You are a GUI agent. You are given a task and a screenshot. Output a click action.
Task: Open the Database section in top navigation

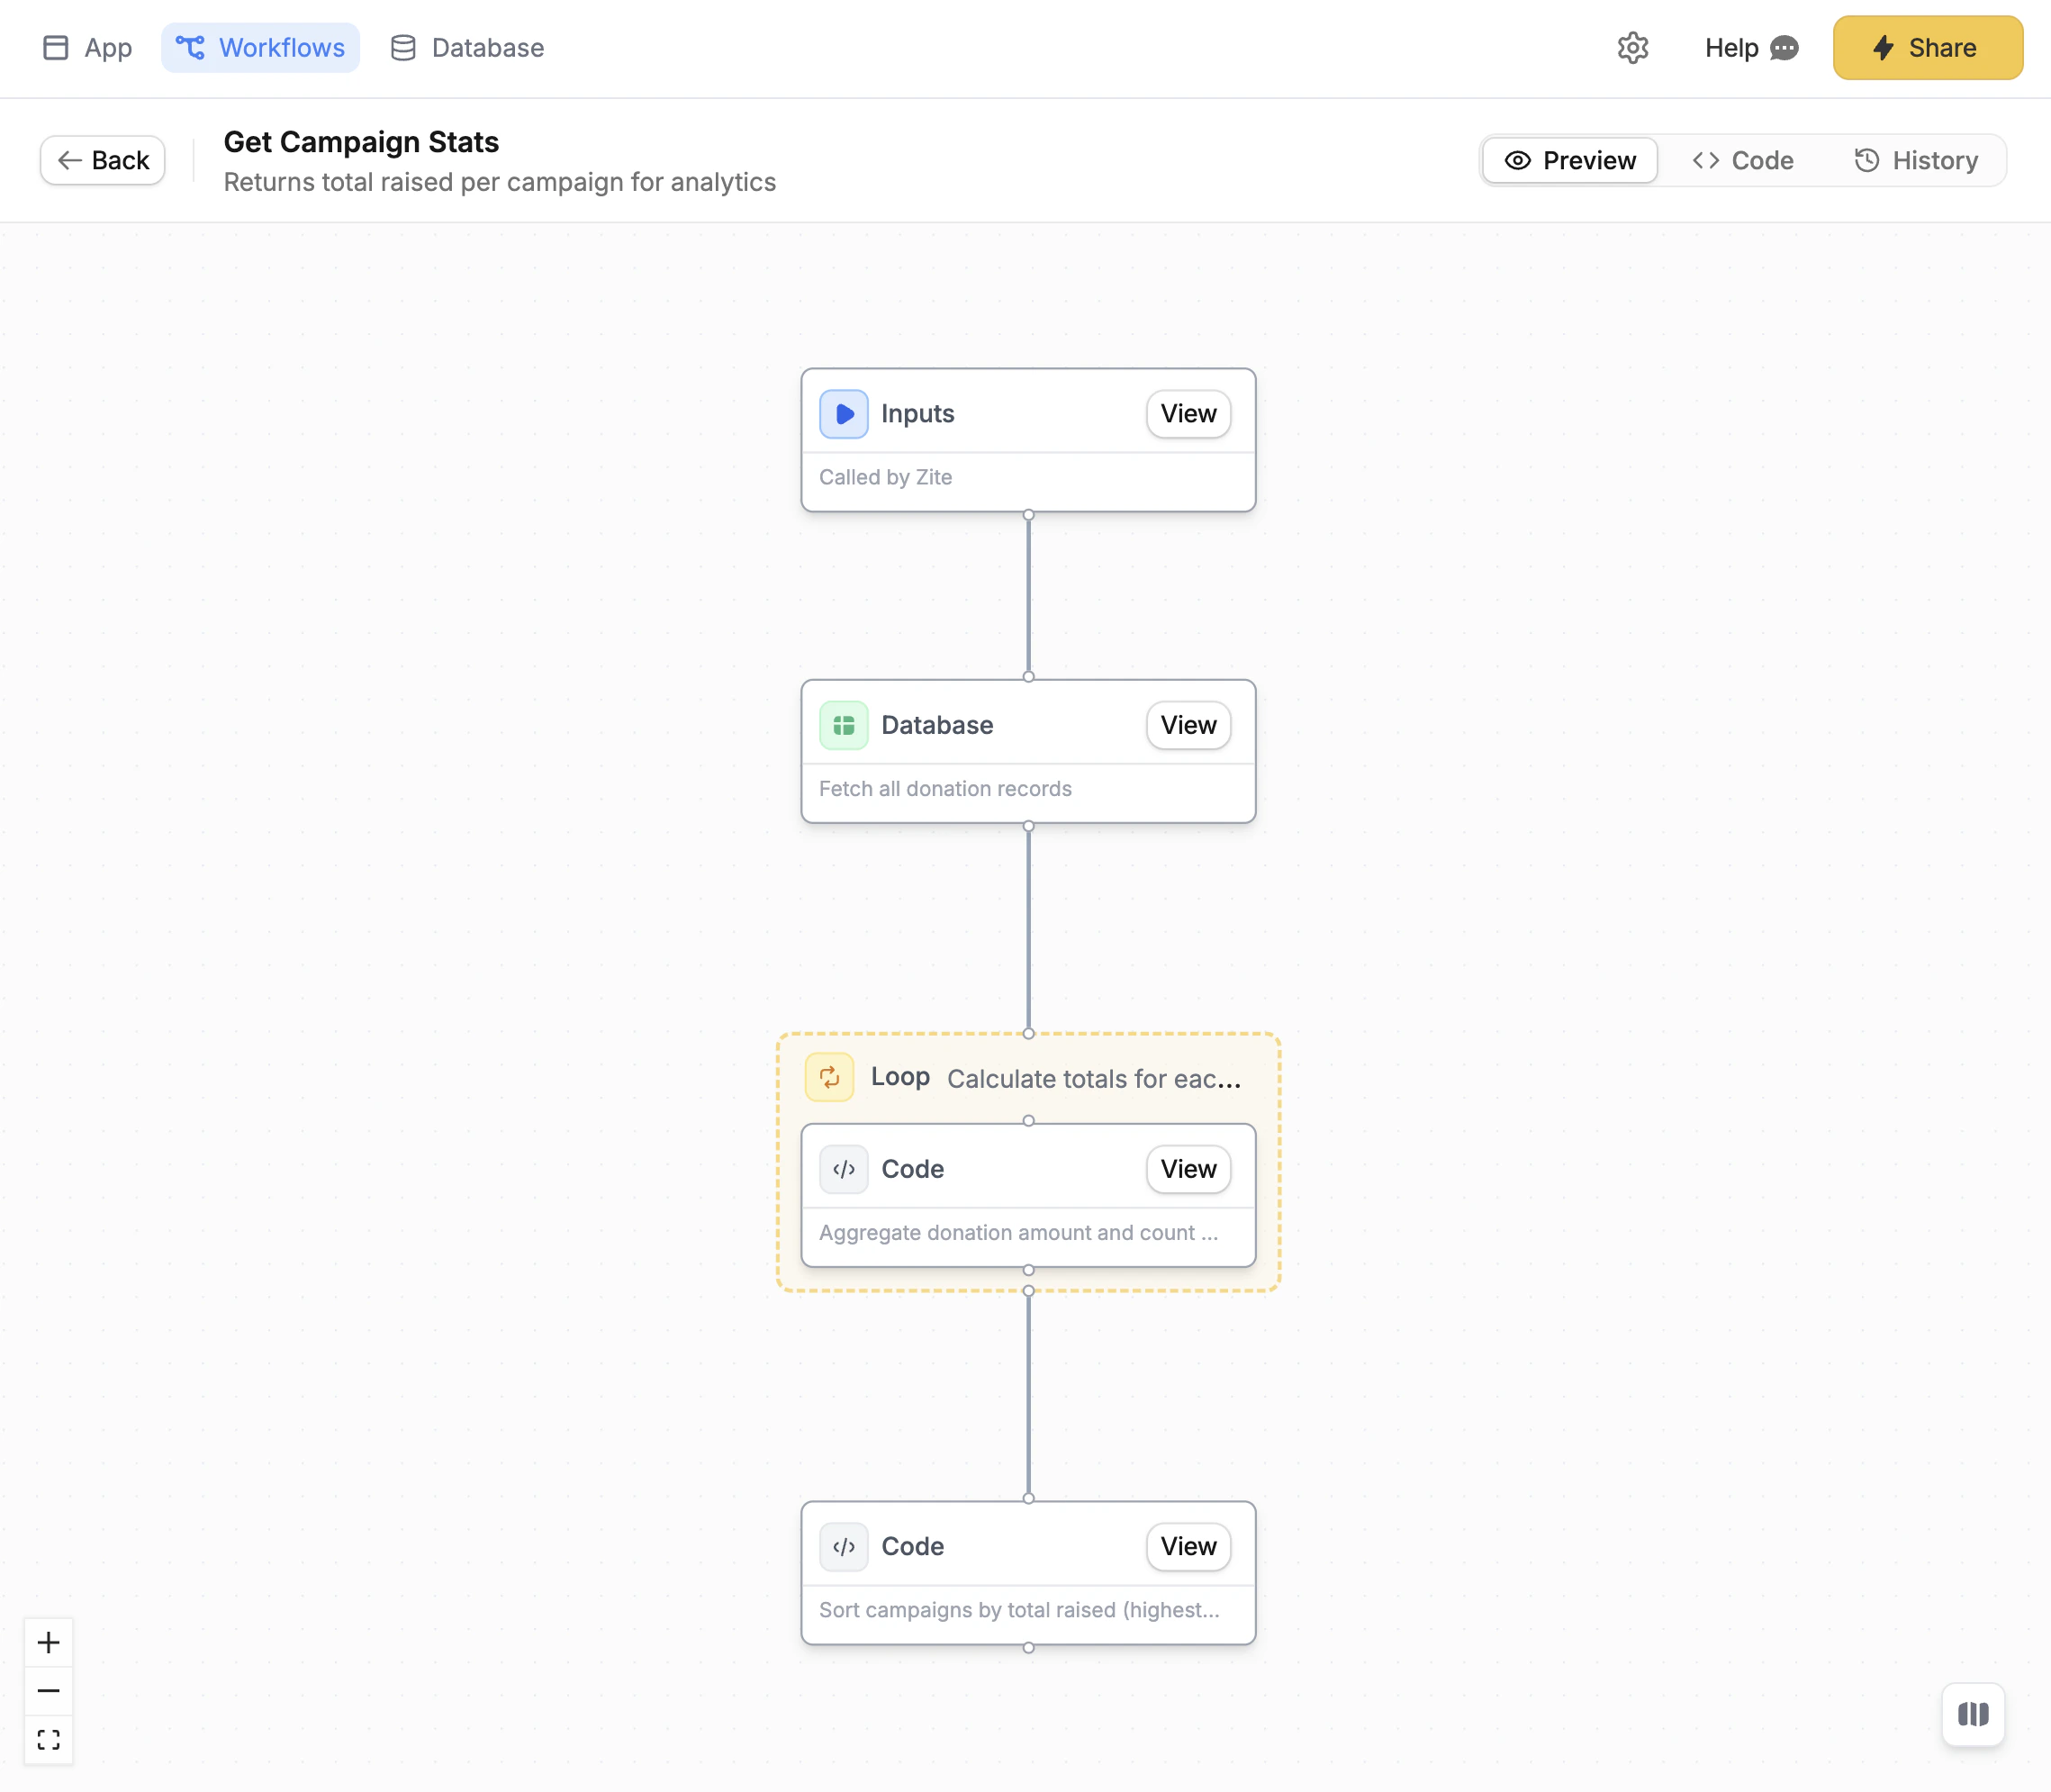click(466, 47)
